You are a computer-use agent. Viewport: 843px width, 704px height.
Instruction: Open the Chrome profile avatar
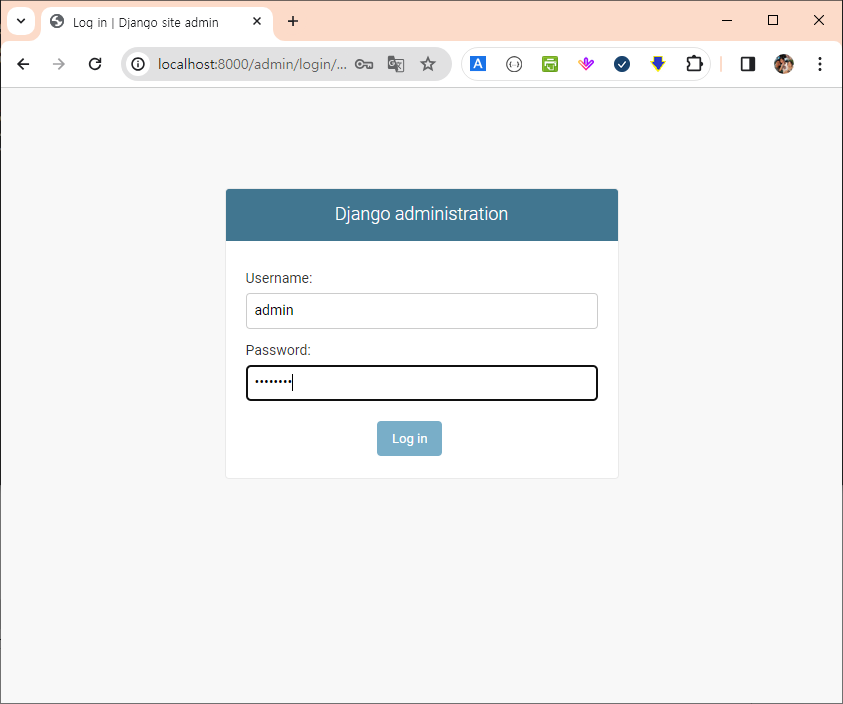pyautogui.click(x=784, y=64)
